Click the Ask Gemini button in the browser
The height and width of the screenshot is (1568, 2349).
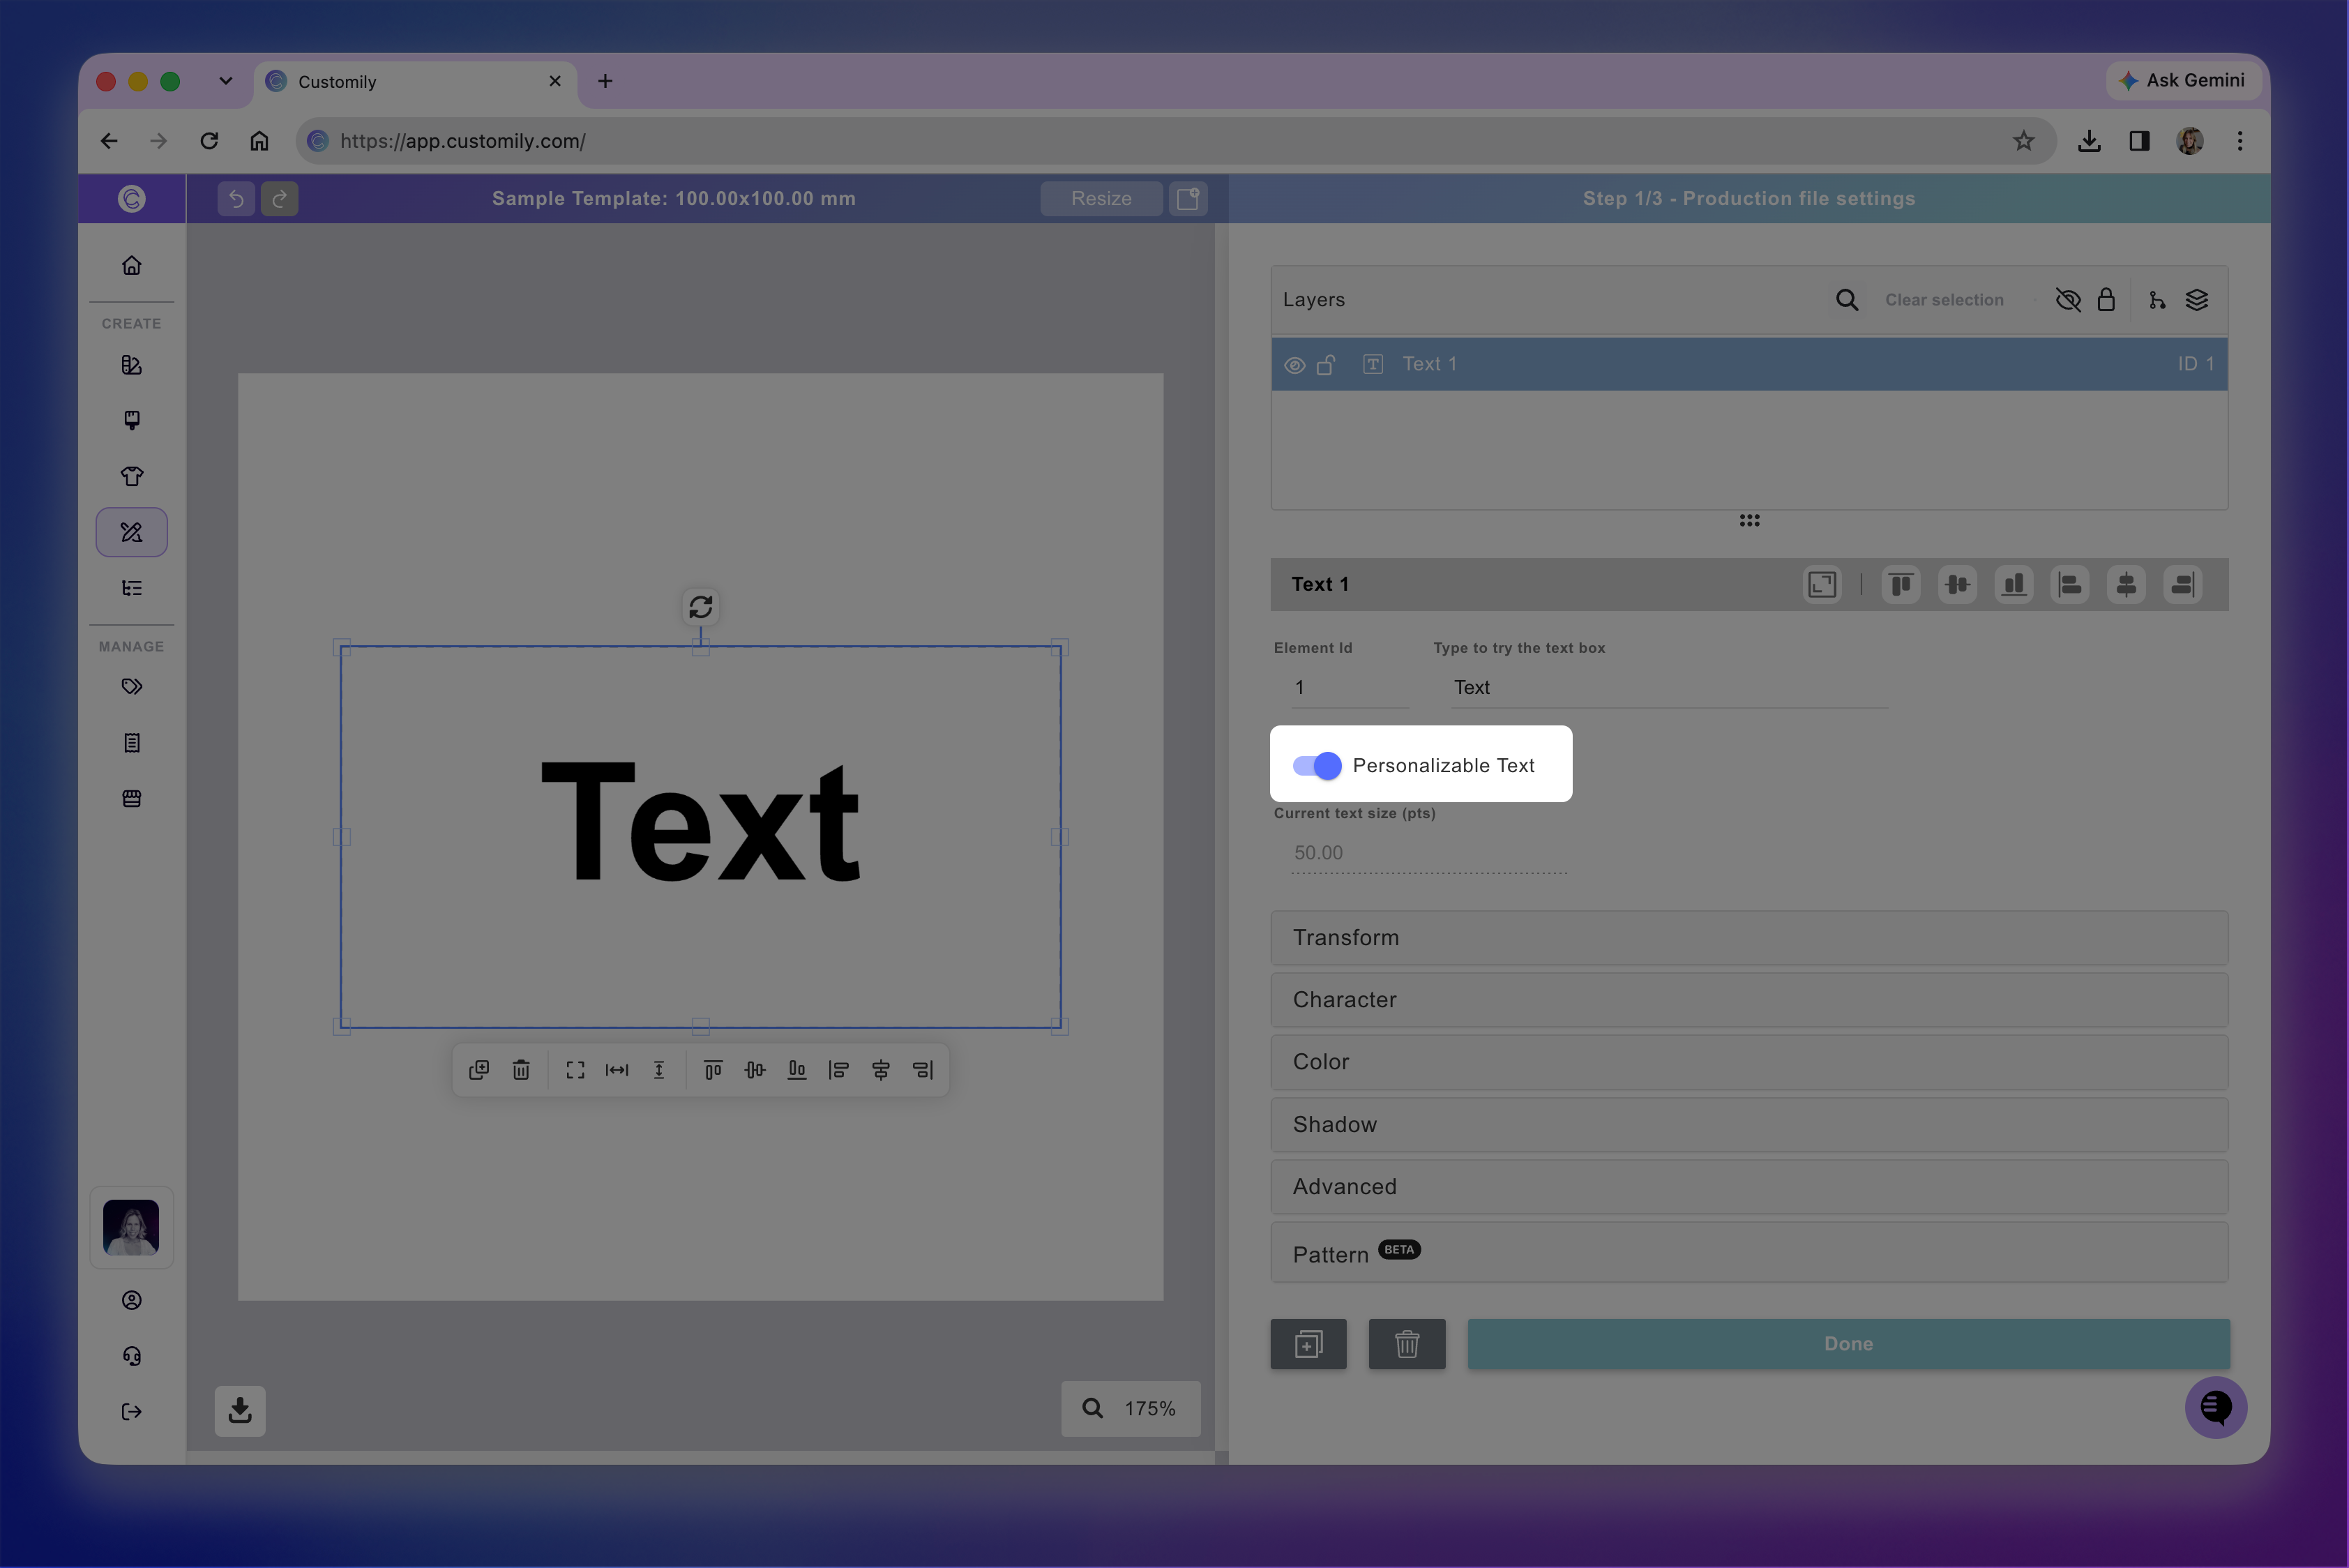[2183, 80]
